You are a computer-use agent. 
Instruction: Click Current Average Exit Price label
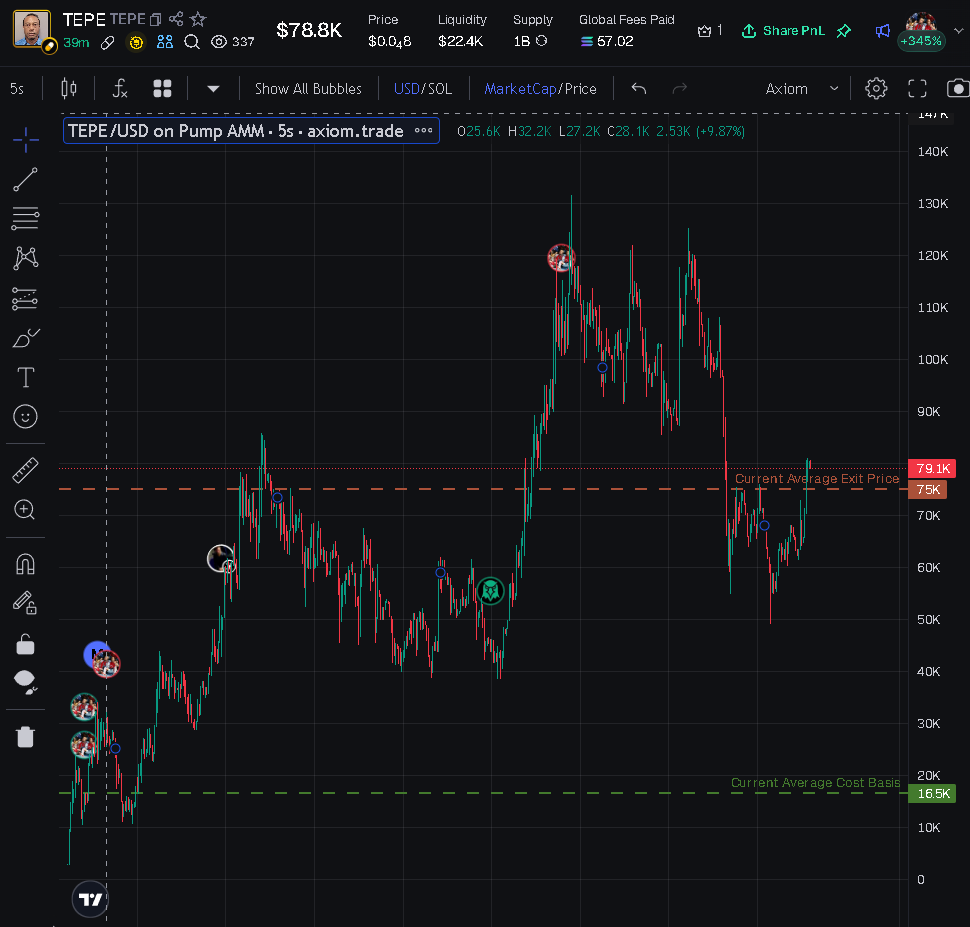pyautogui.click(x=817, y=478)
